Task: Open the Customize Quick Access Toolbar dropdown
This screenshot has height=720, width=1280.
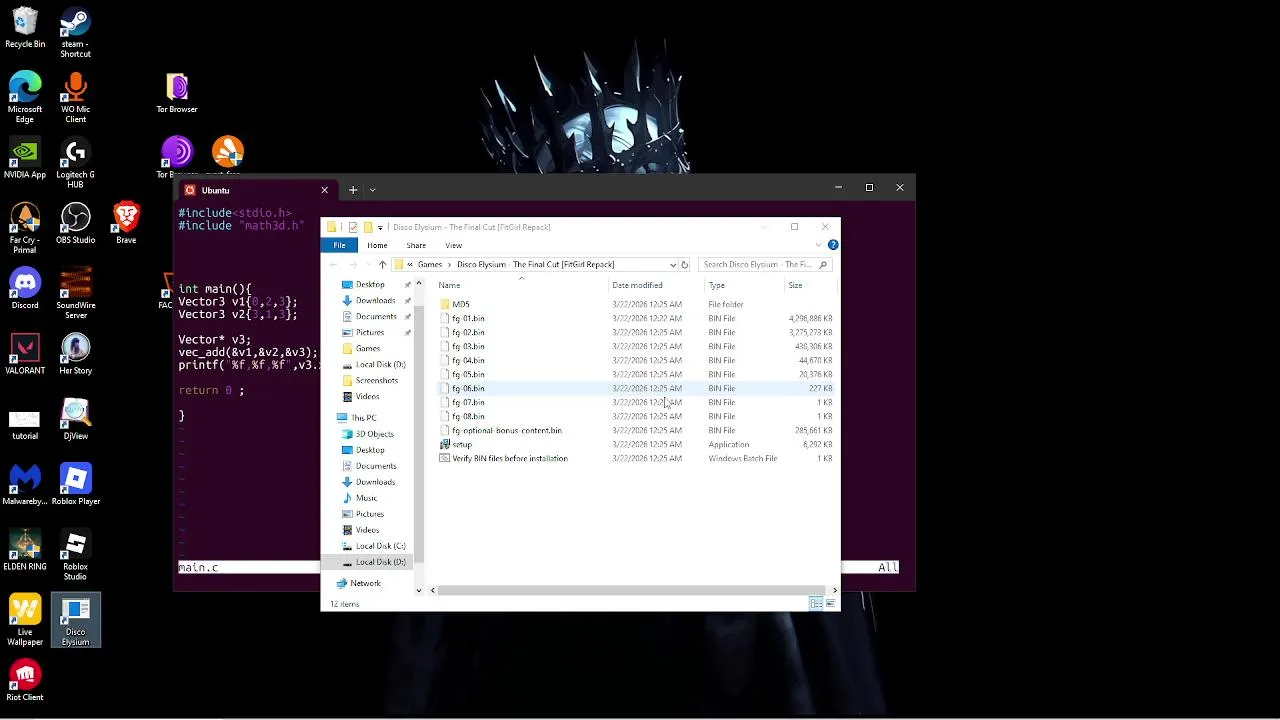Action: [x=380, y=227]
